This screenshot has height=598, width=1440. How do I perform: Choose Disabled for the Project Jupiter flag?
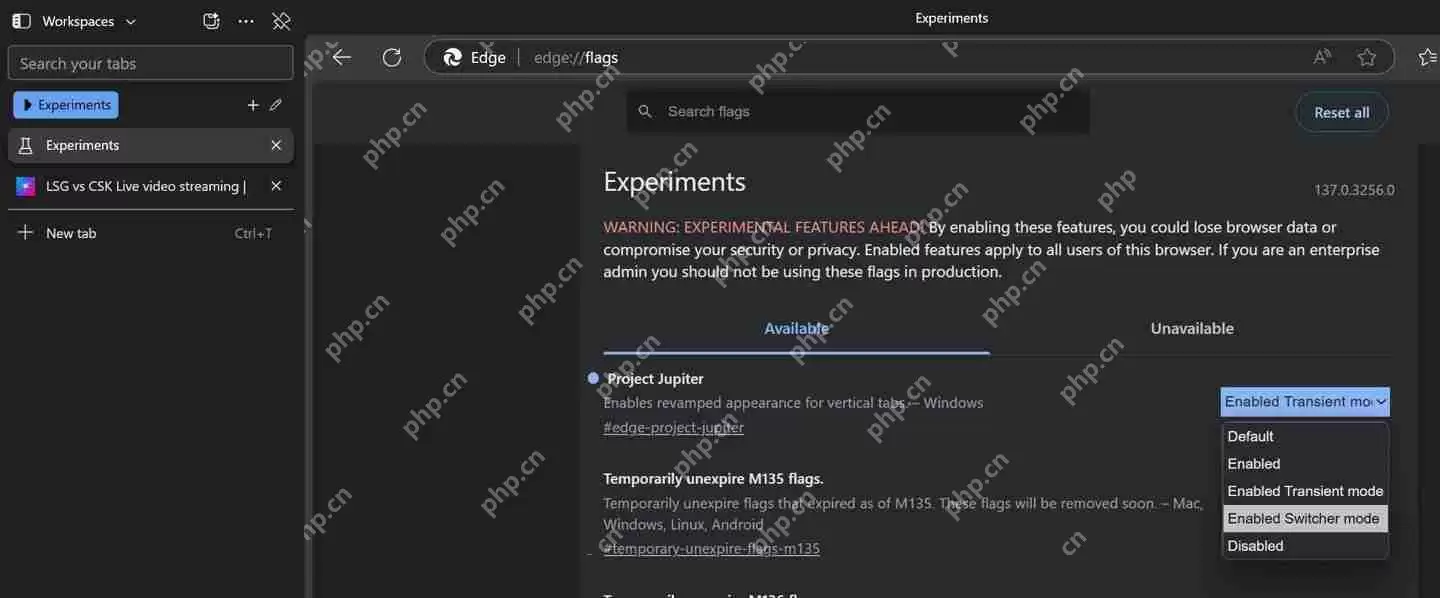1254,545
